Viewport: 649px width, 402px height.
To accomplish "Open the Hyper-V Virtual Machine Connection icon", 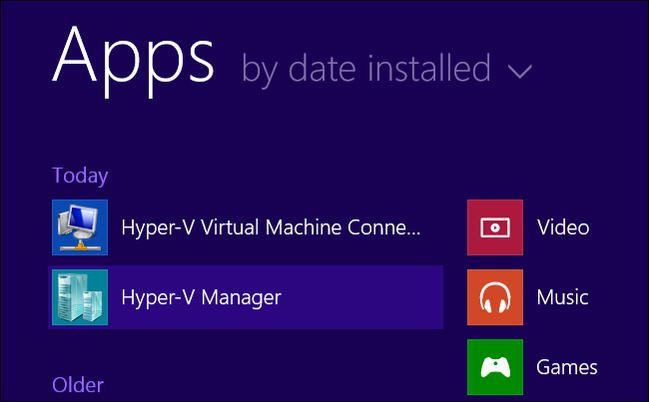I will pyautogui.click(x=80, y=228).
